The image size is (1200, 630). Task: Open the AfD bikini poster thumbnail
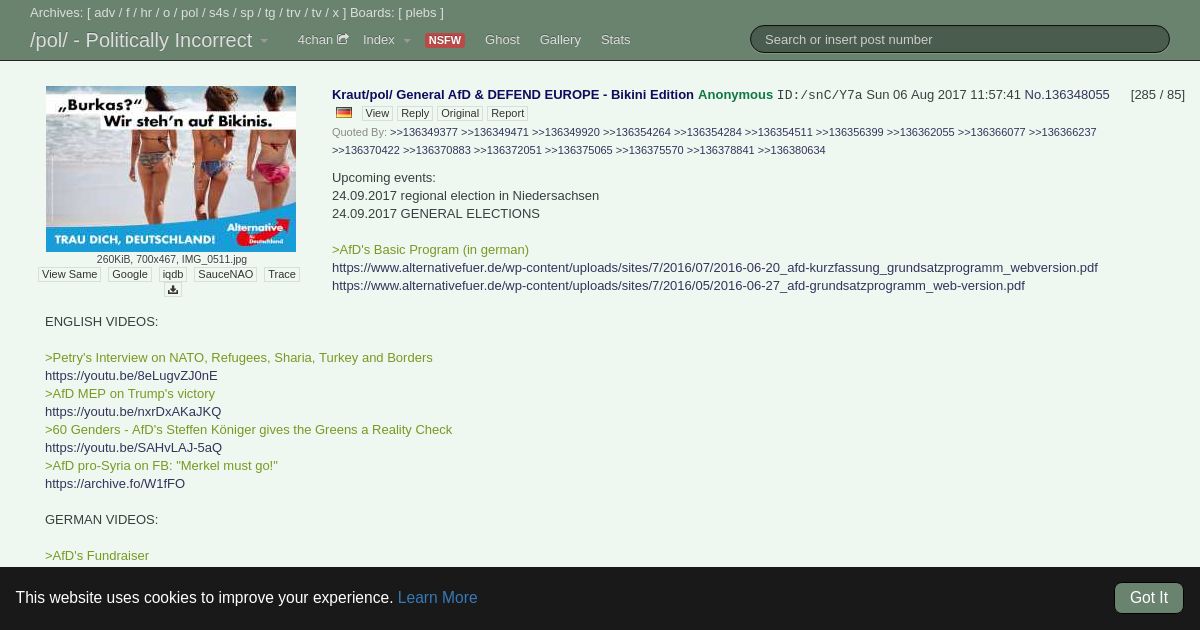(171, 169)
